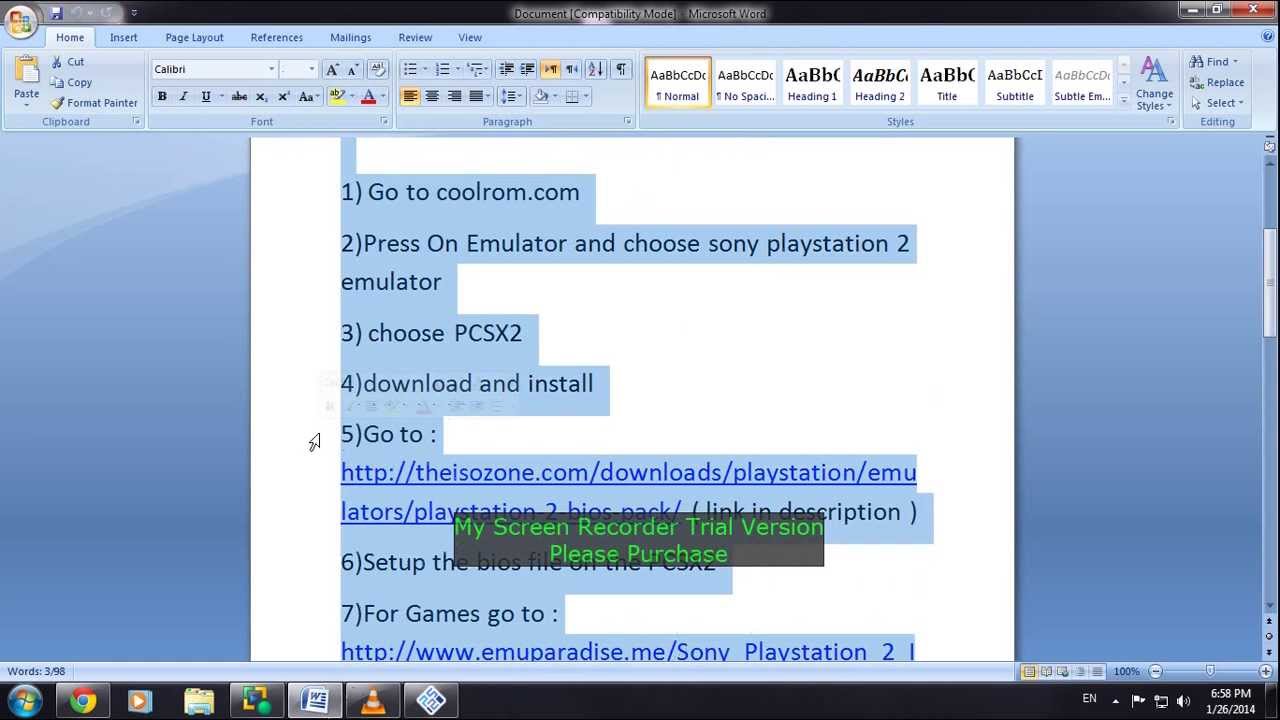The image size is (1280, 720).
Task: Align text left
Action: click(410, 96)
